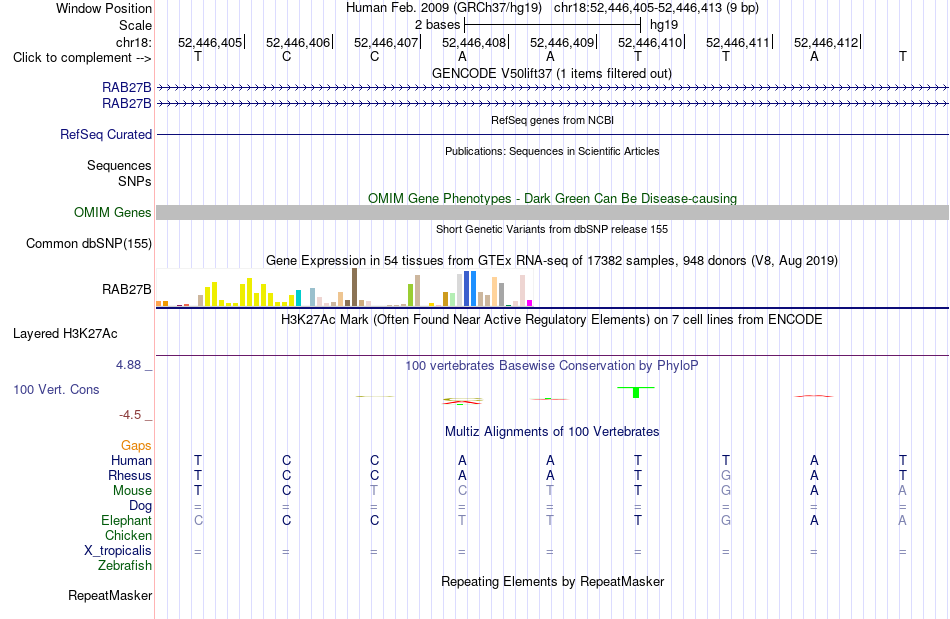Screen dimensions: 950x619
Task: Open the "RefSeq genes from NCBI" track title
Action: coord(552,120)
